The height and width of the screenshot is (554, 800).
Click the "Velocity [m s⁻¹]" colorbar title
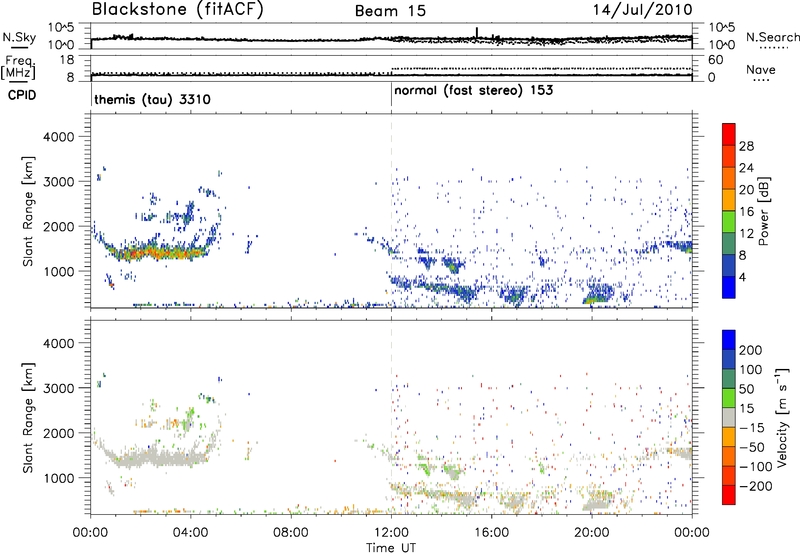(x=782, y=417)
